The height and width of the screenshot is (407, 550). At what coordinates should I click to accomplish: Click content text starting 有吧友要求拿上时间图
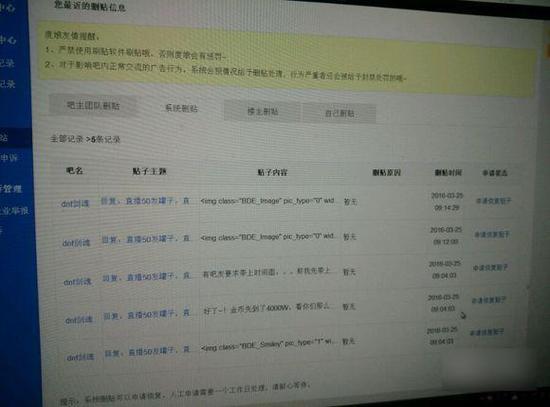pos(267,272)
